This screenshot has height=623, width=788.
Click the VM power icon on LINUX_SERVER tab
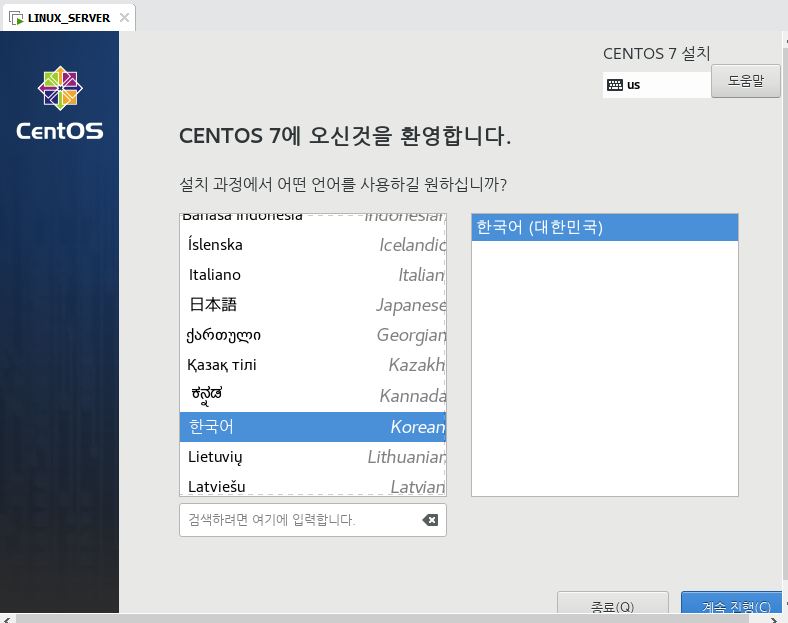coord(17,18)
